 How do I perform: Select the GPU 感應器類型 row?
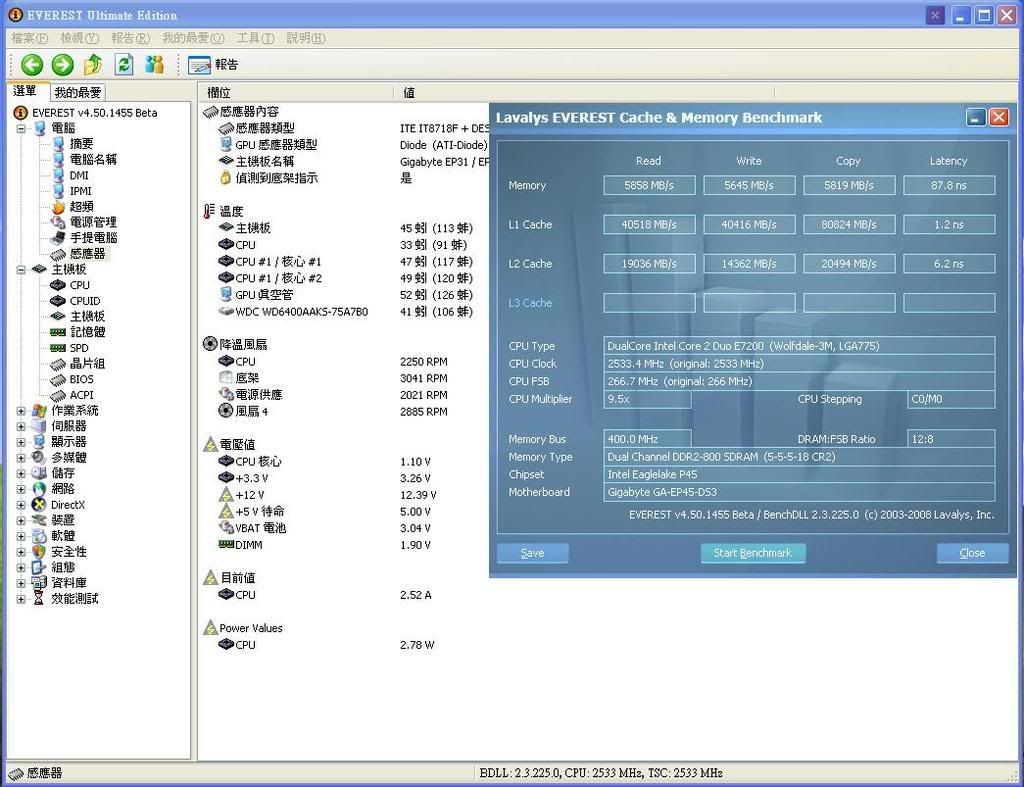(x=353, y=145)
